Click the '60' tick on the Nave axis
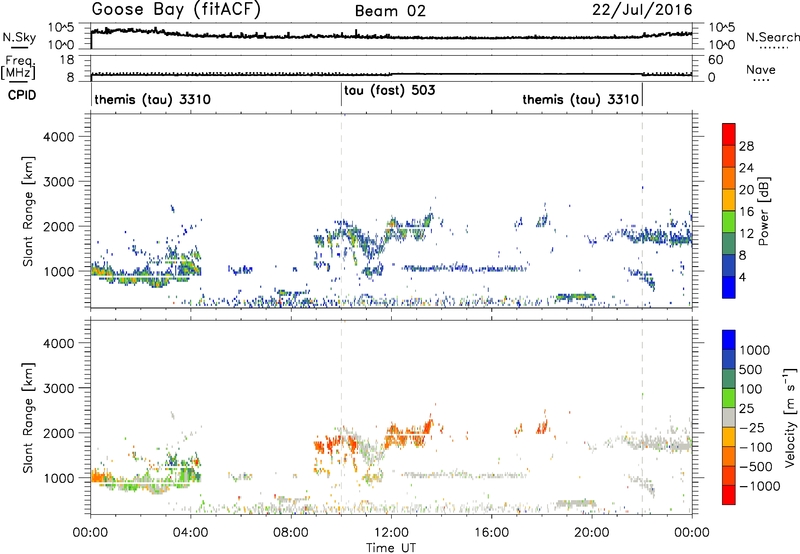The image size is (800, 554). point(716,60)
